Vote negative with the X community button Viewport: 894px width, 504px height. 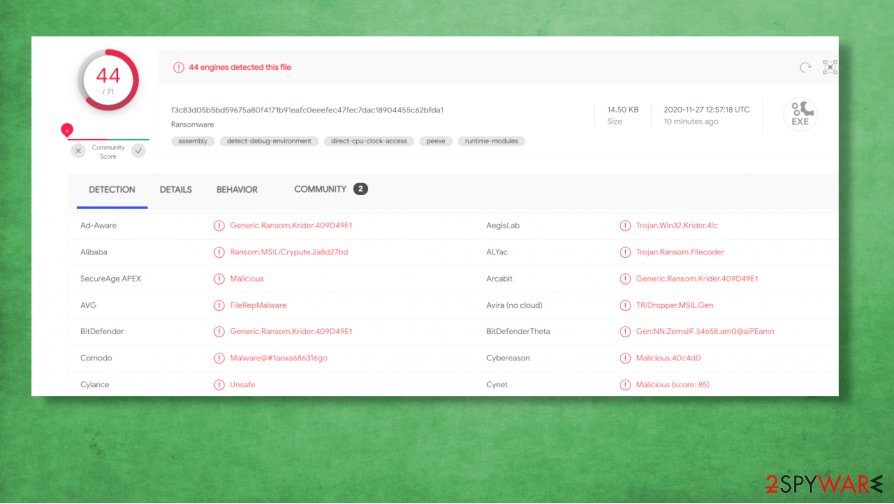pyautogui.click(x=78, y=151)
